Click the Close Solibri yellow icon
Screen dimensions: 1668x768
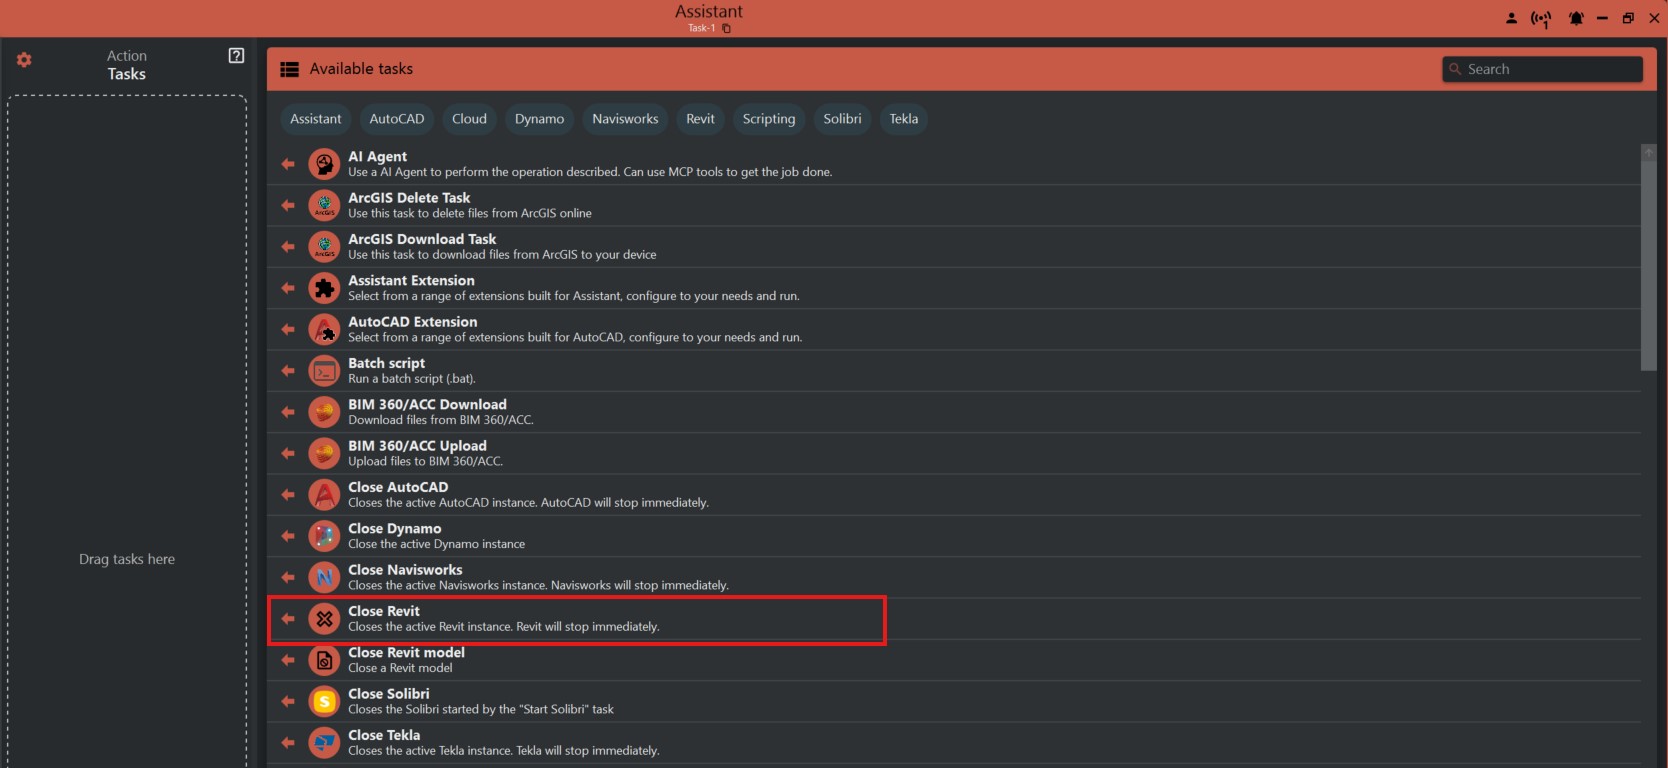click(324, 702)
